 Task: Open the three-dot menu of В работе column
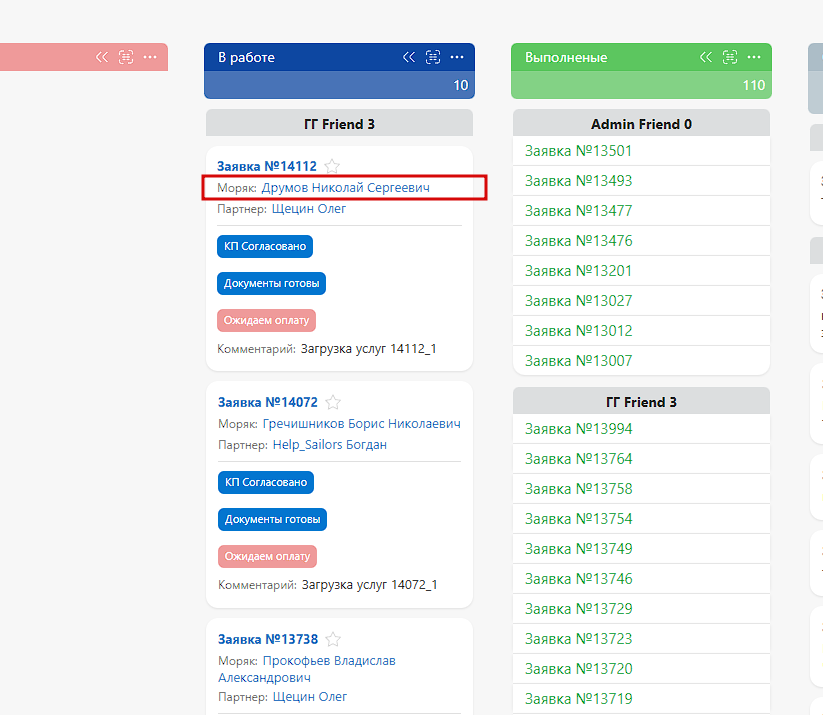coord(457,57)
